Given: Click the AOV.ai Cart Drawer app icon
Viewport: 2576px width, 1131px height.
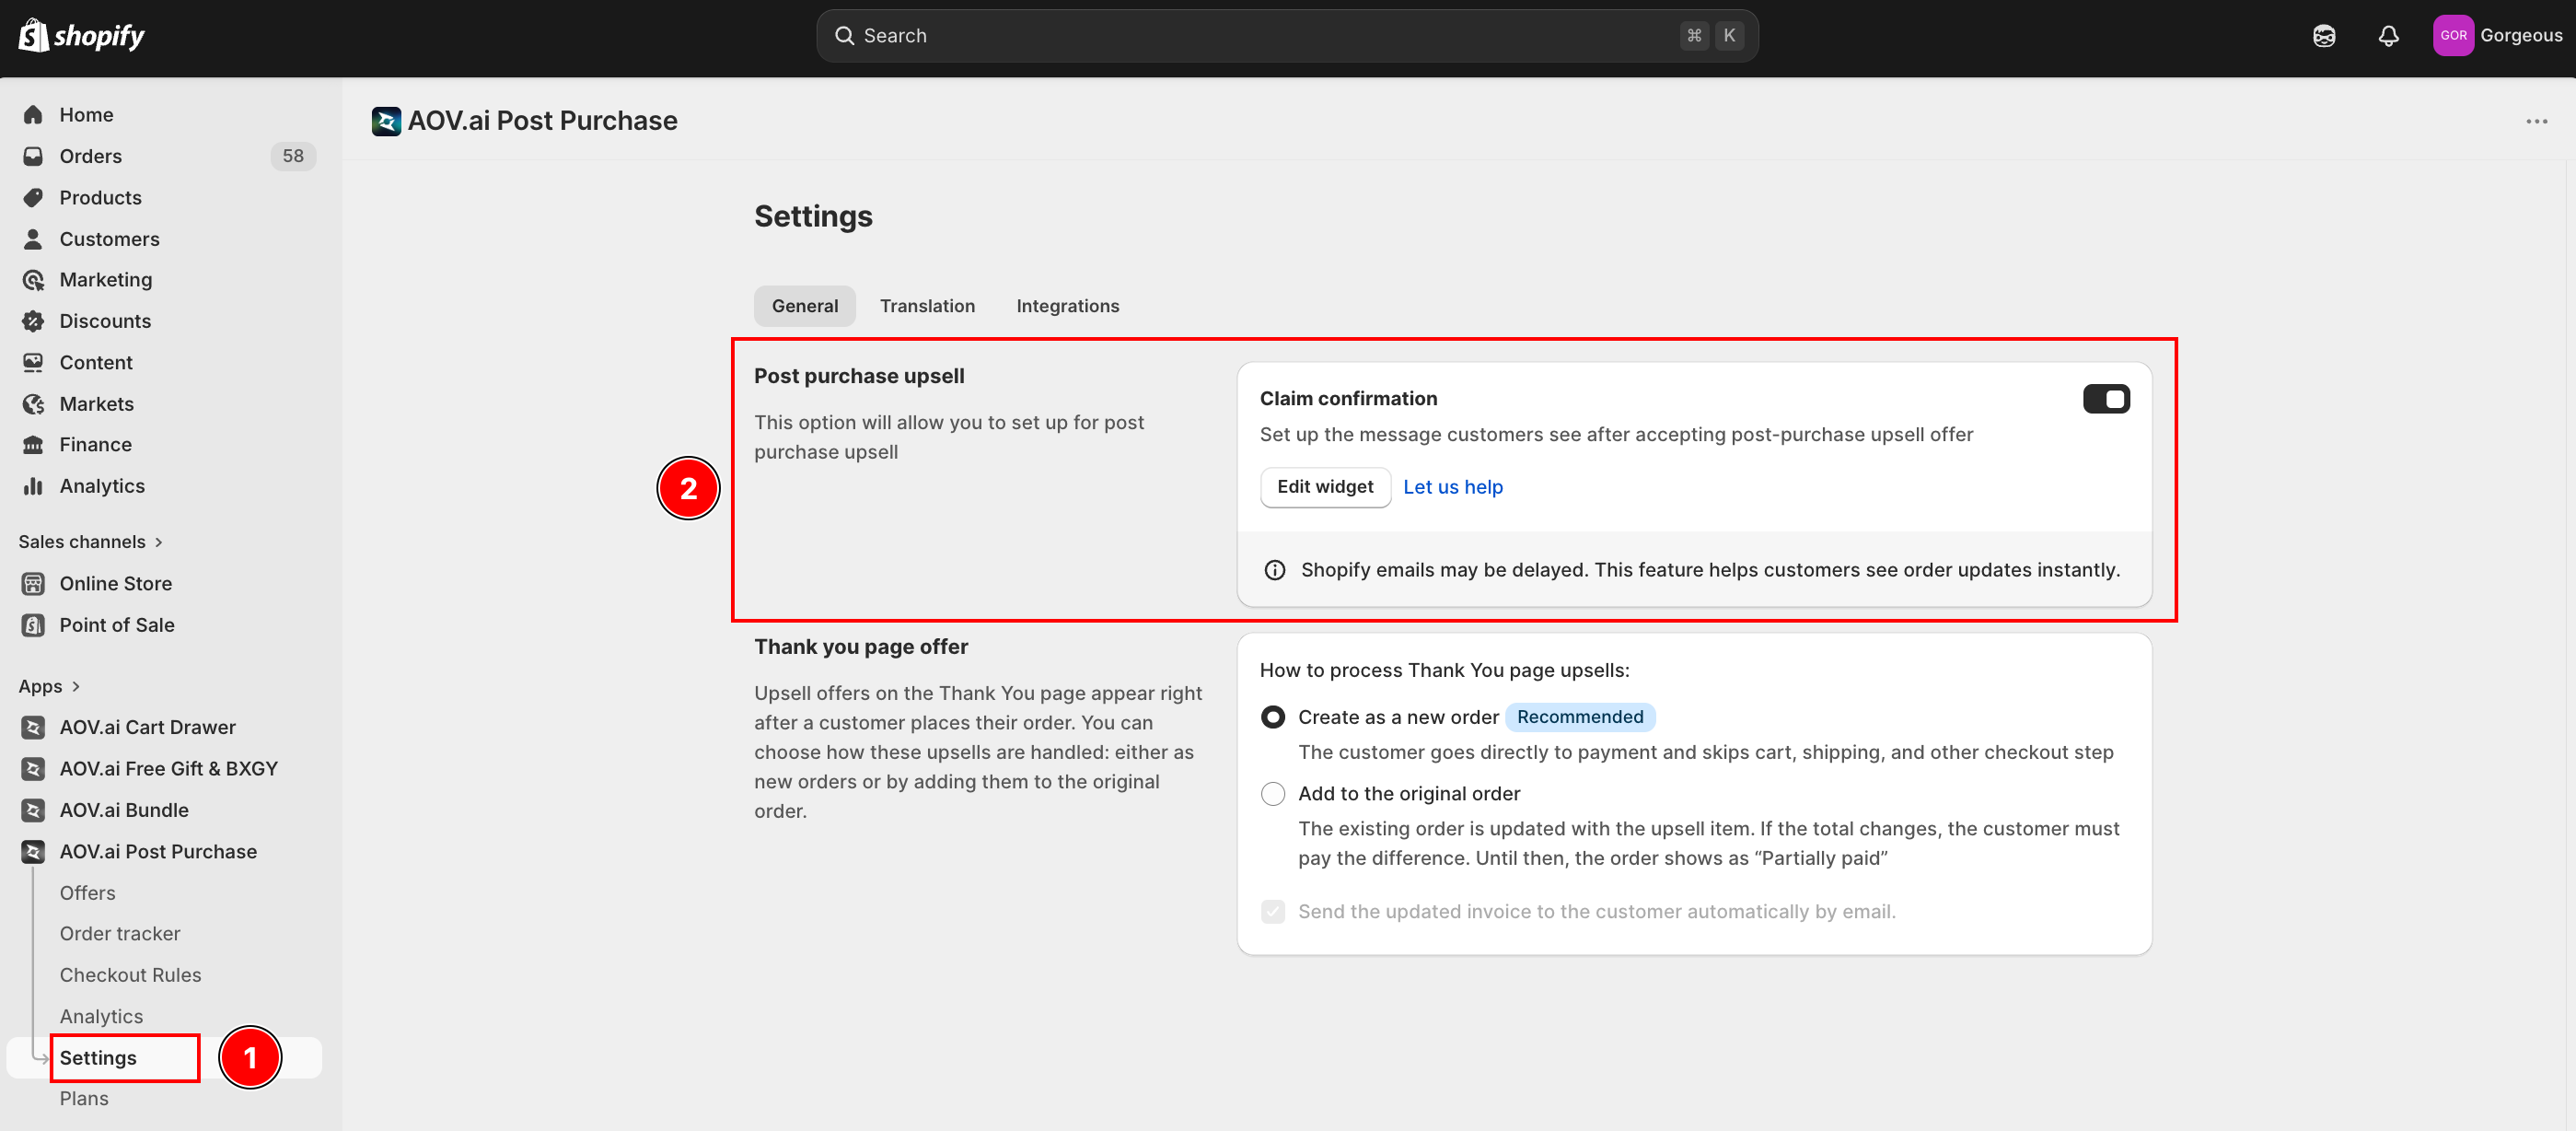Looking at the screenshot, I should click(x=33, y=727).
